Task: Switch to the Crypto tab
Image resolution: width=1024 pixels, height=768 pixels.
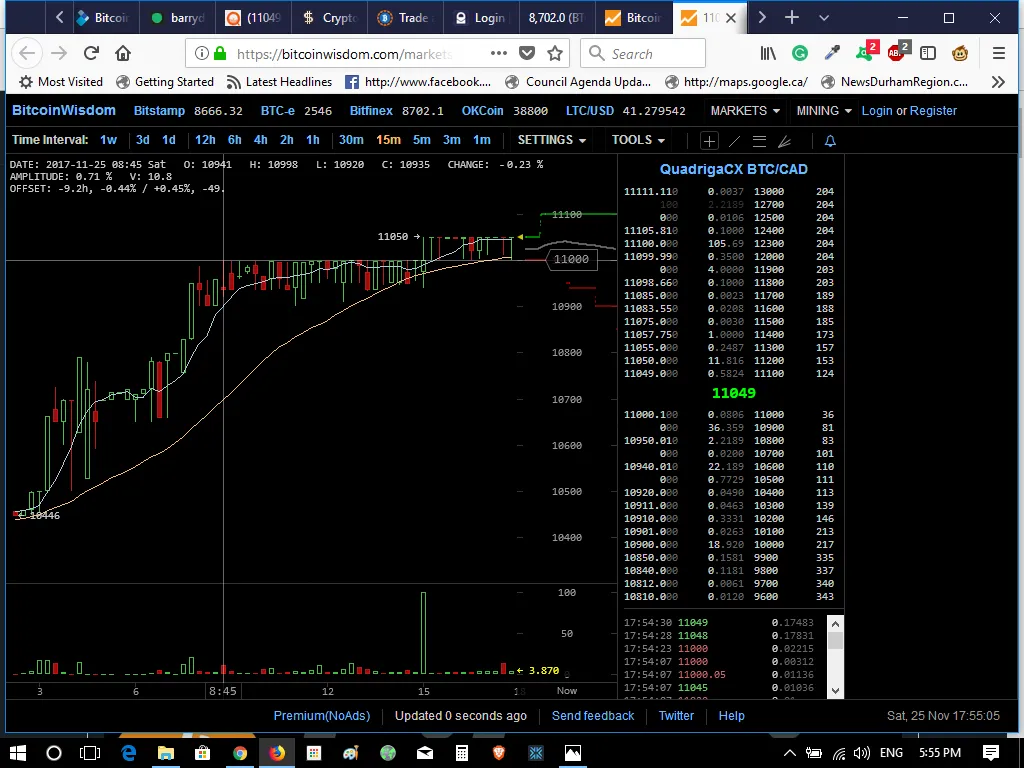Action: click(x=329, y=18)
